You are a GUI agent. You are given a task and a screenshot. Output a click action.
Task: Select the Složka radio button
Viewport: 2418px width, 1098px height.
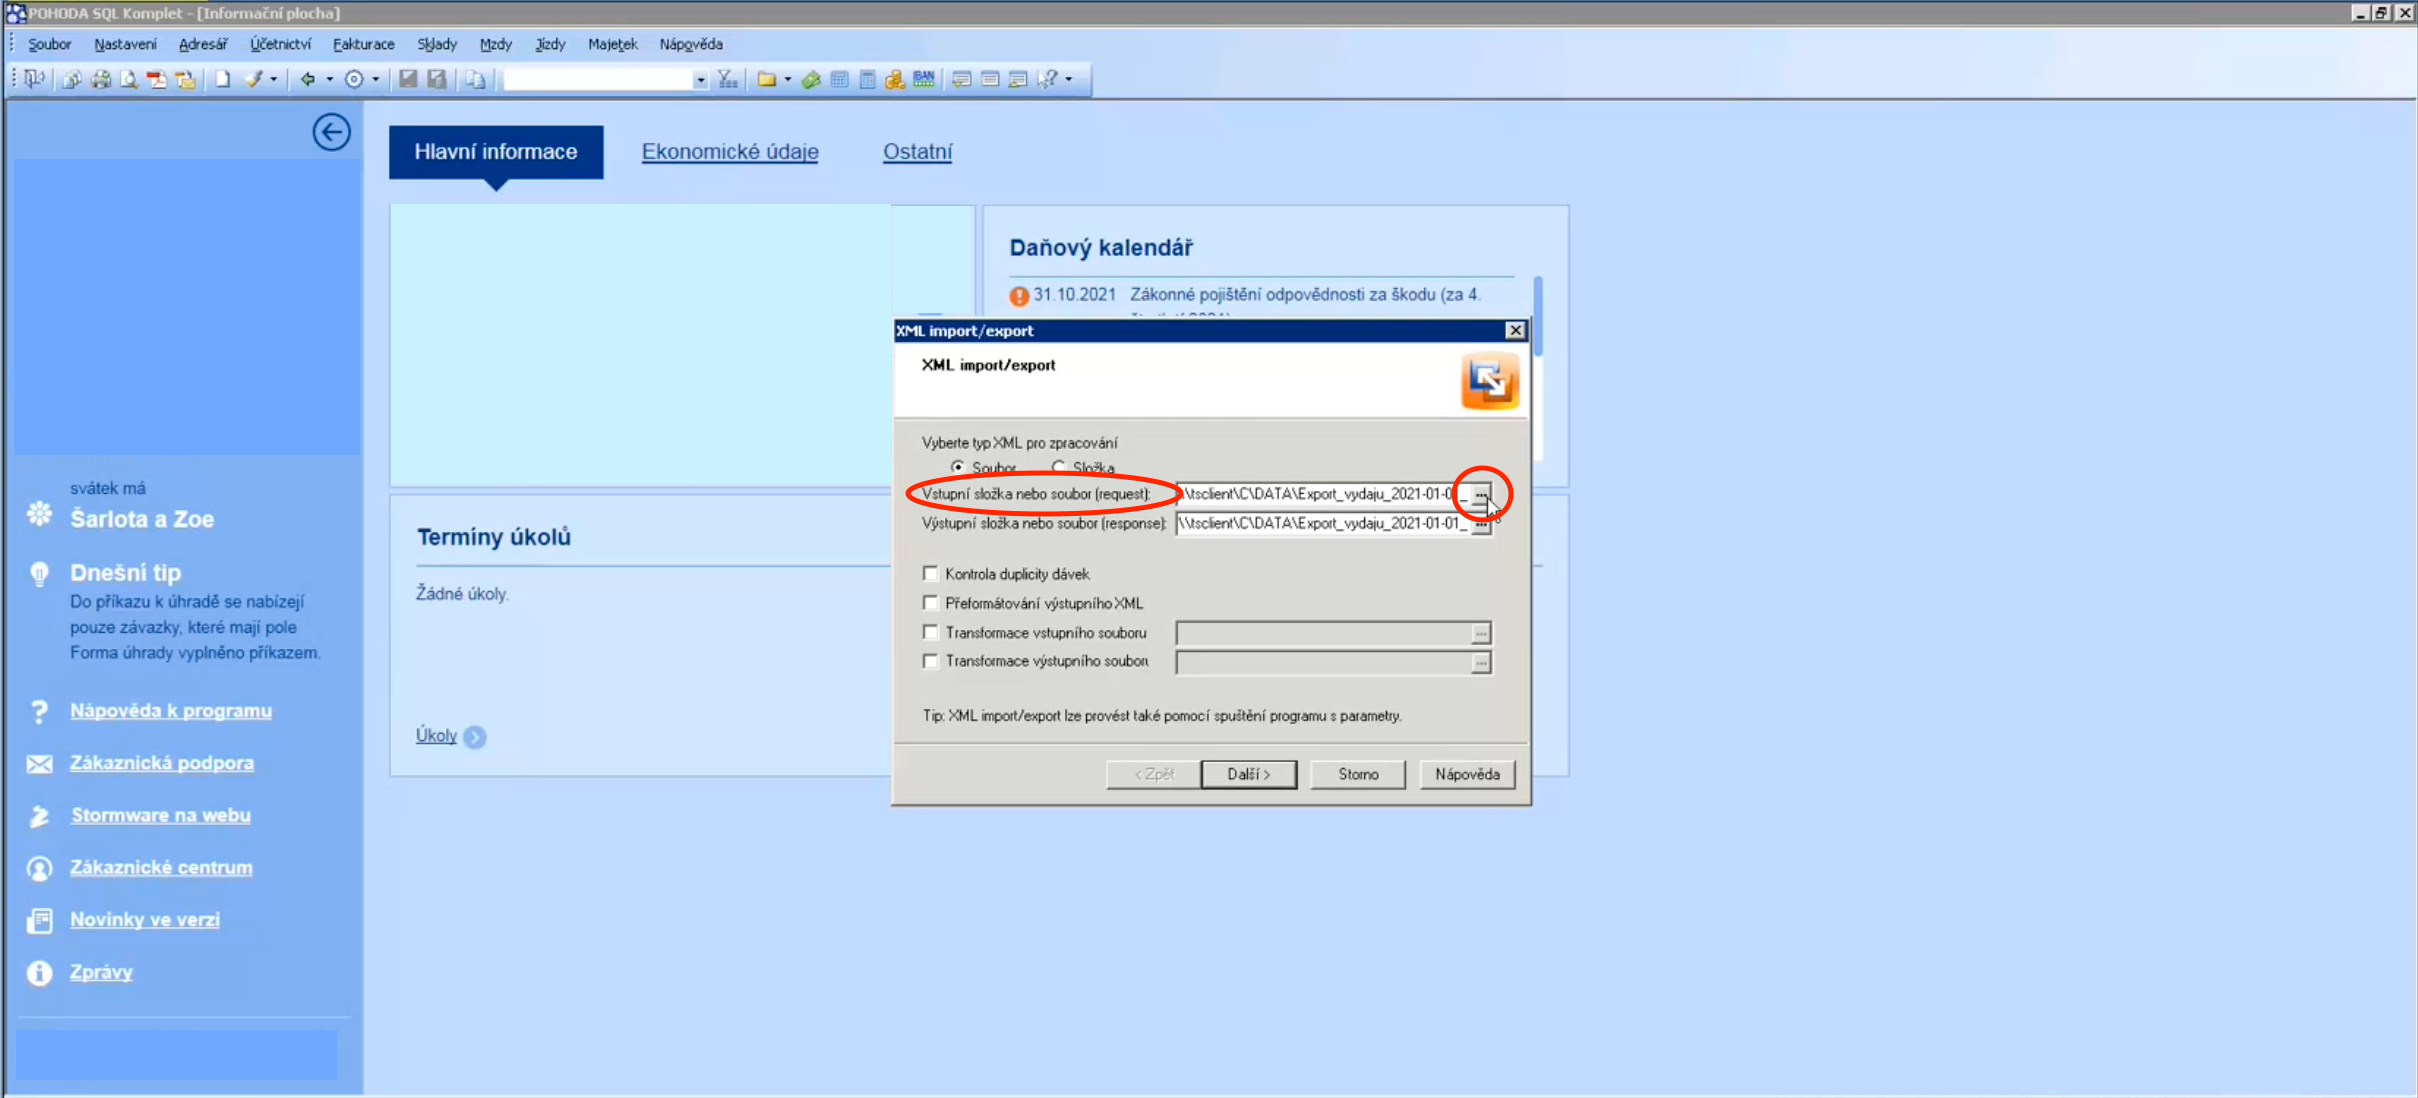(x=1059, y=467)
